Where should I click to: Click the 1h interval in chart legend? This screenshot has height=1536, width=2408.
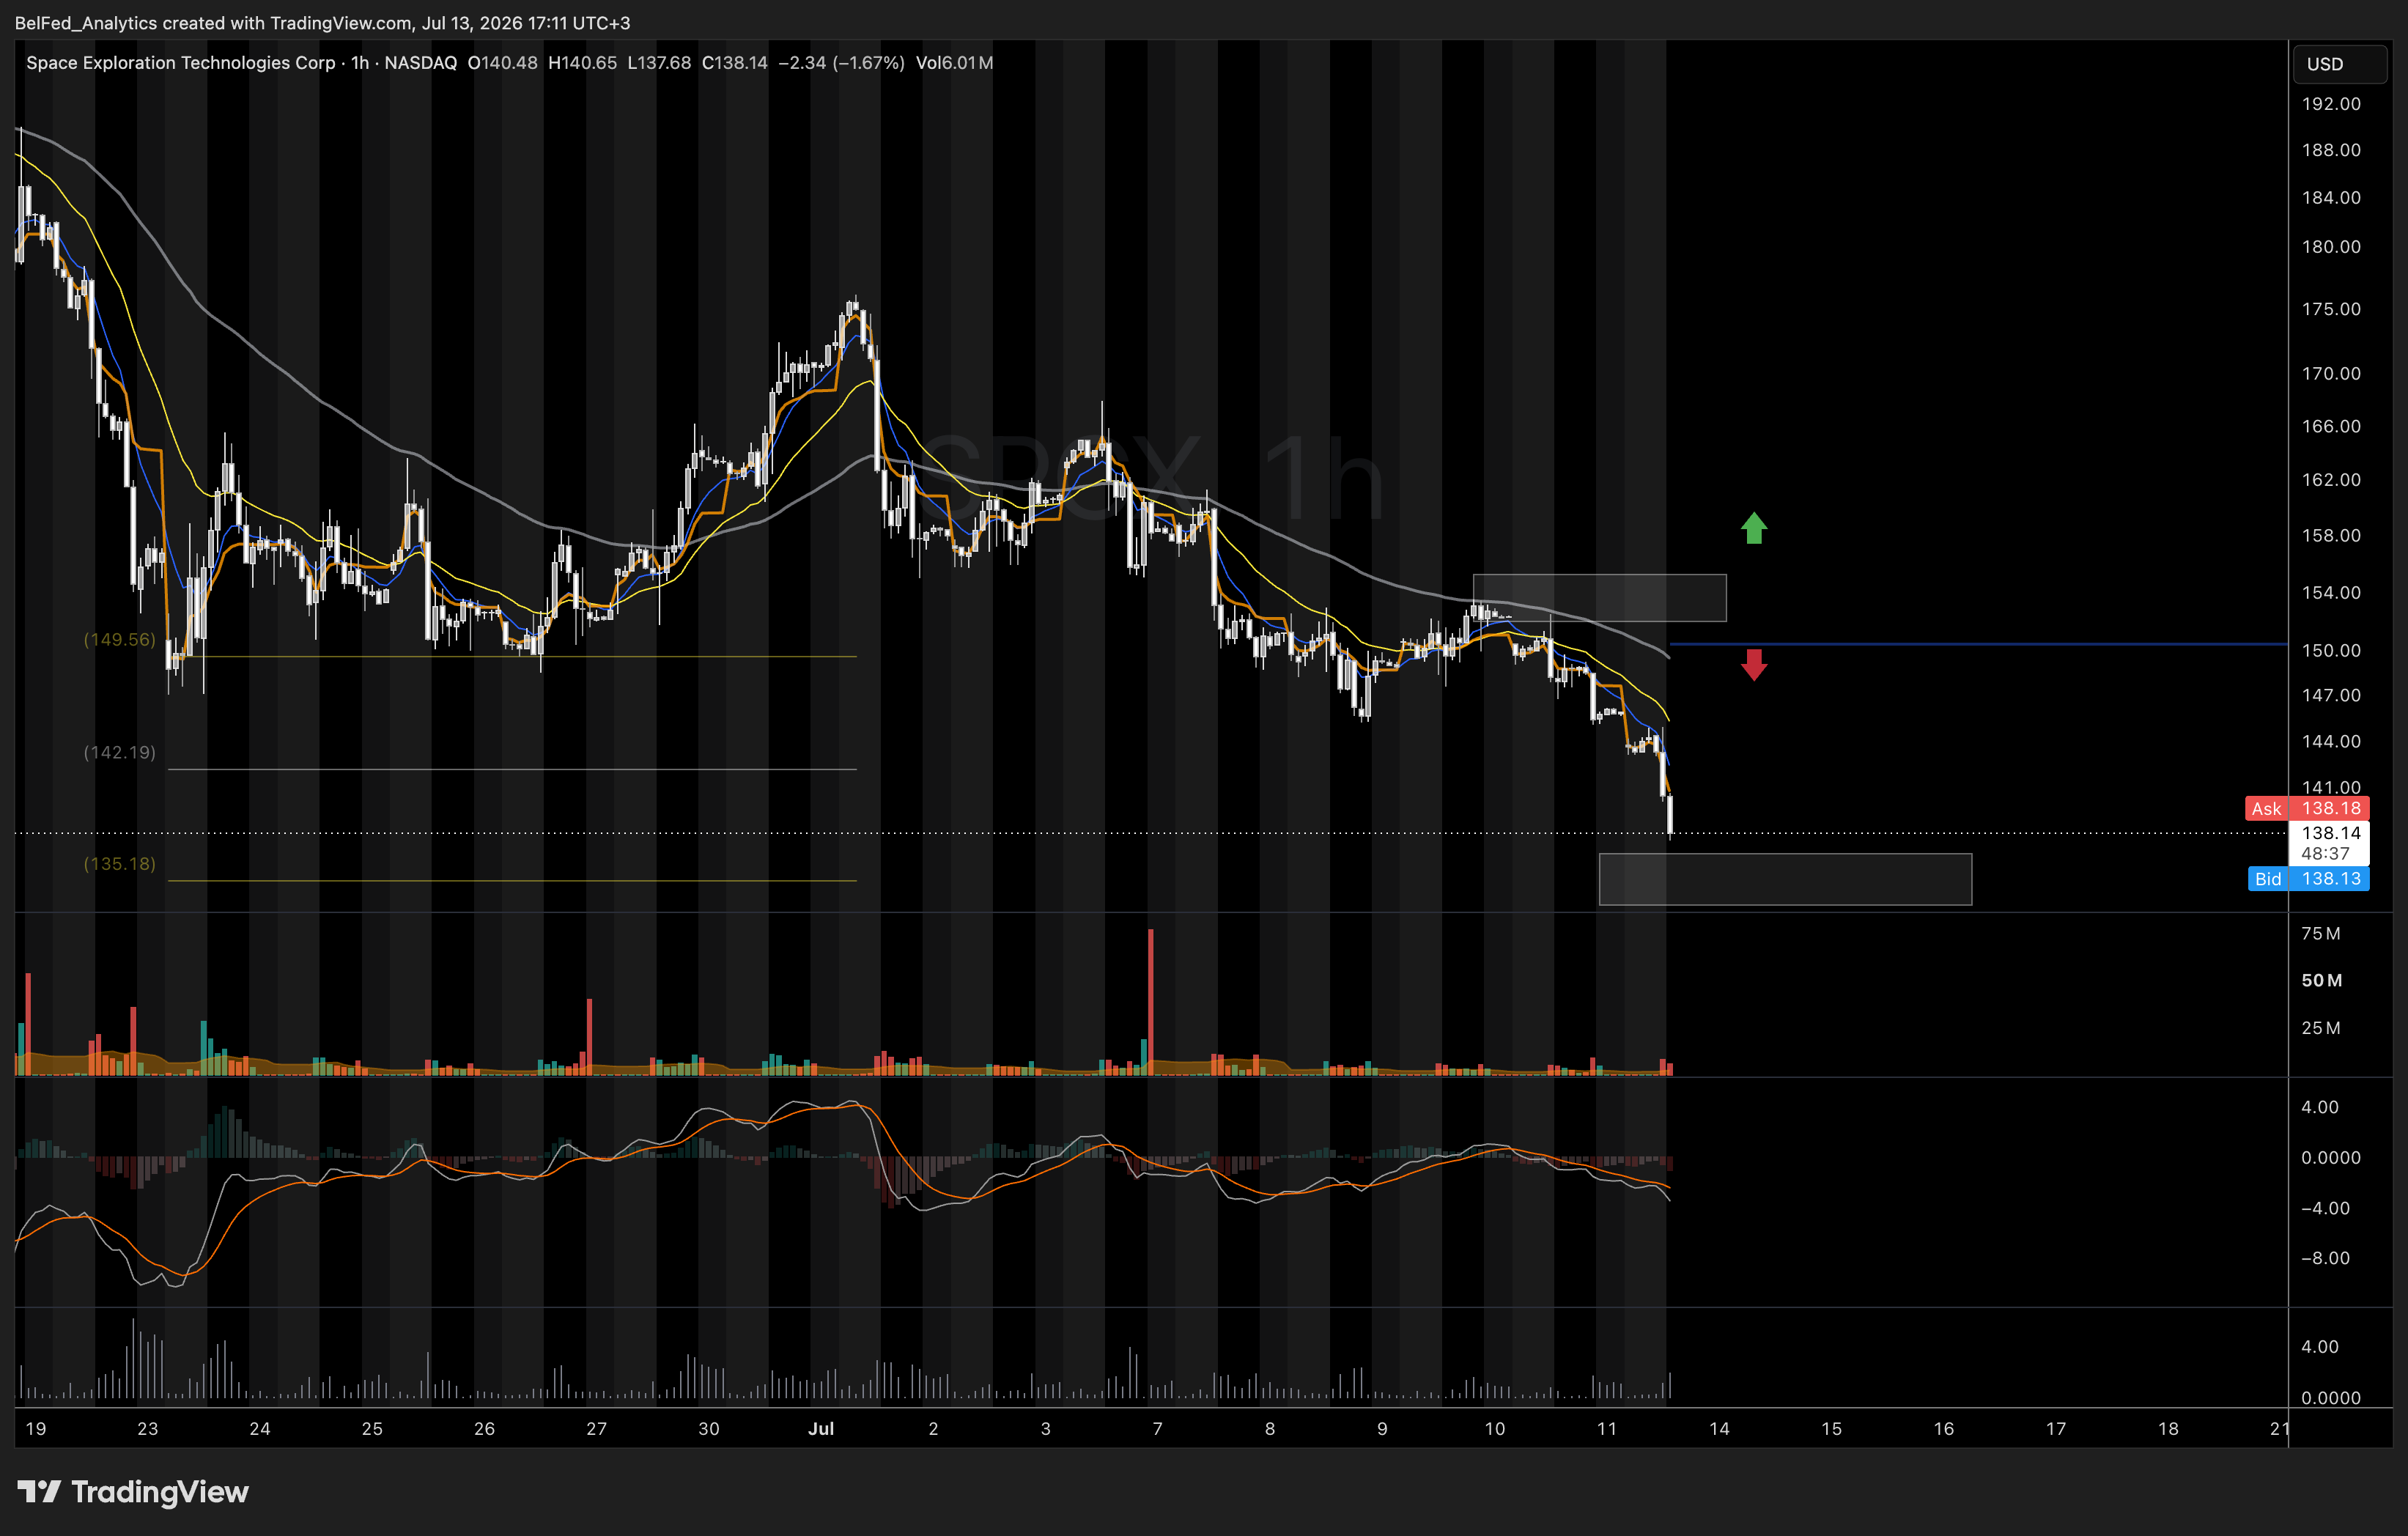[x=360, y=63]
